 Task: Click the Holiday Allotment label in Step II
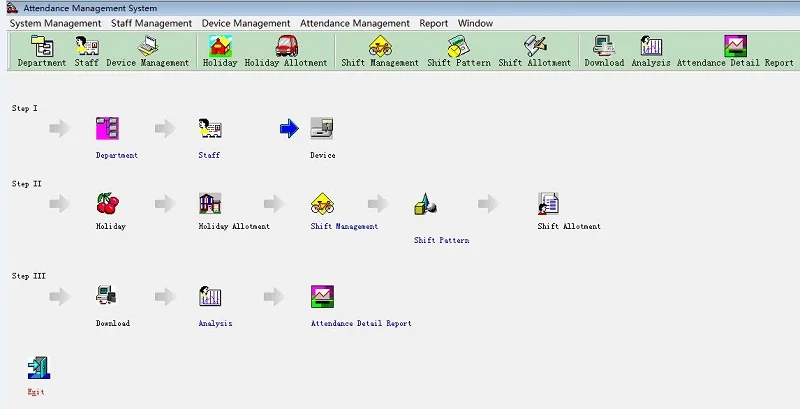(234, 226)
